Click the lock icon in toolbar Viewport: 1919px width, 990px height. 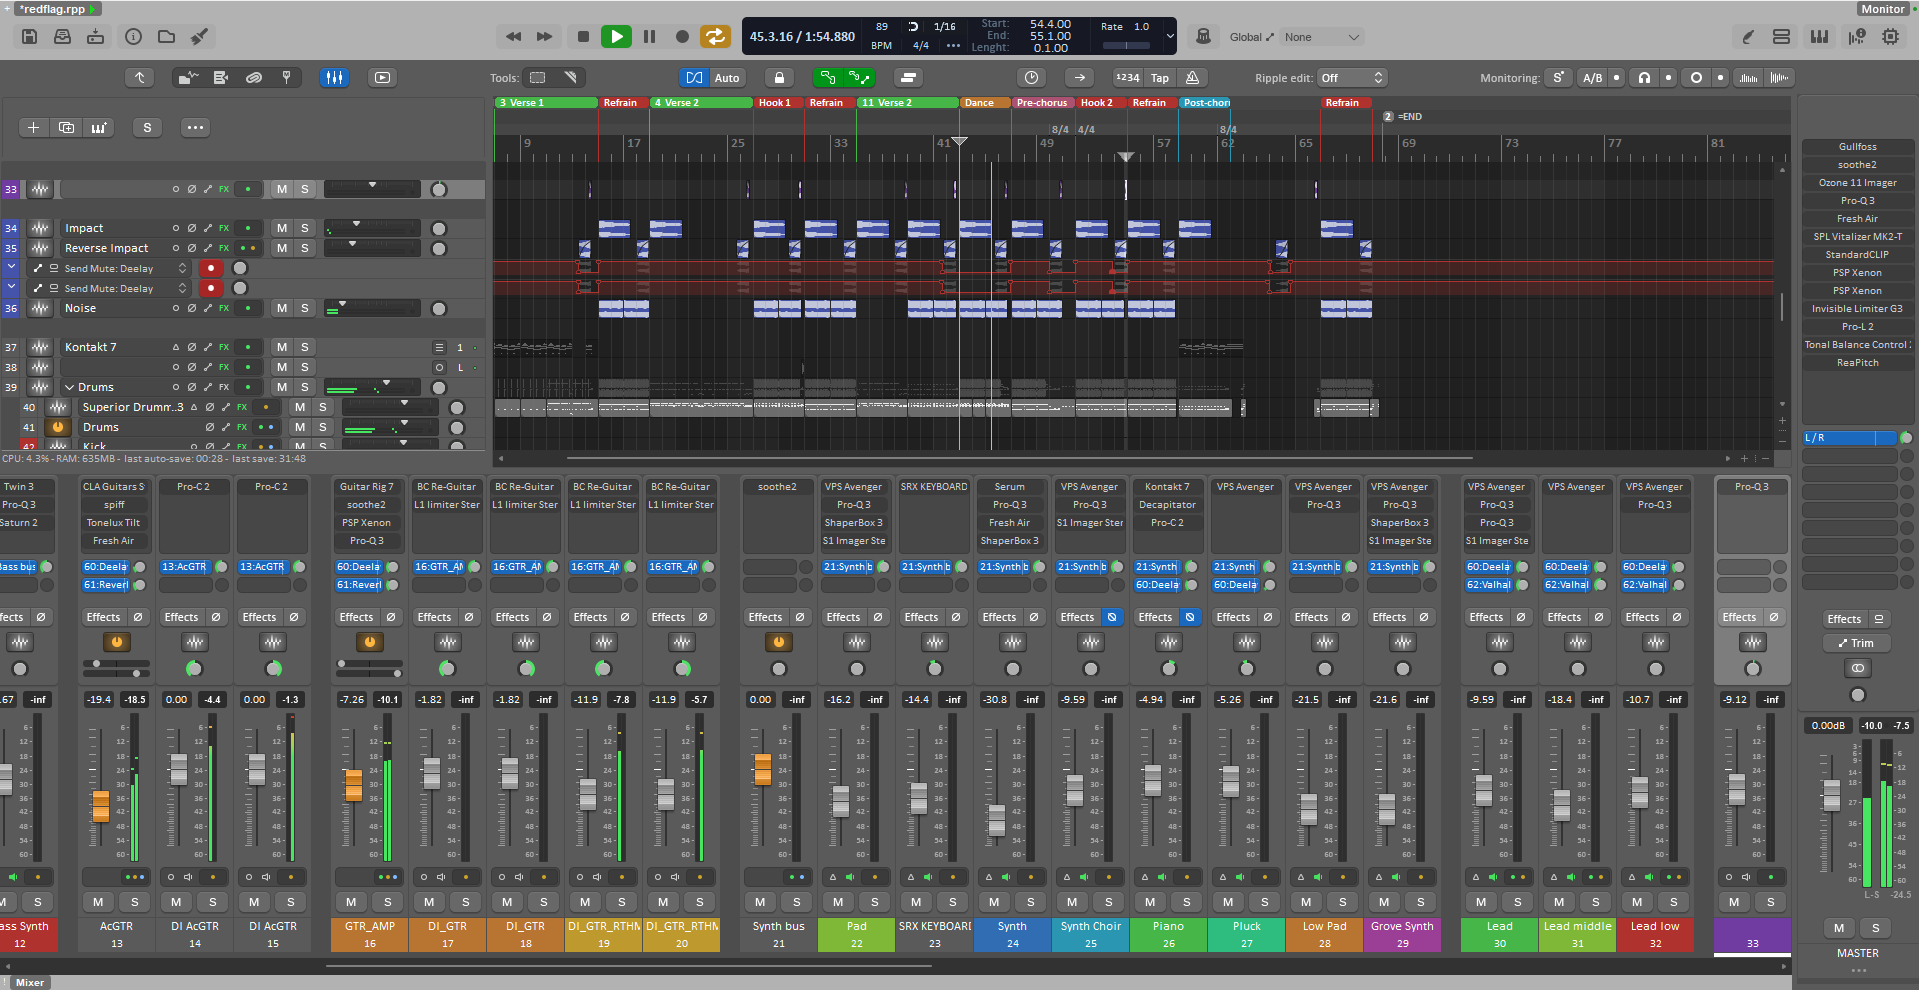click(779, 78)
